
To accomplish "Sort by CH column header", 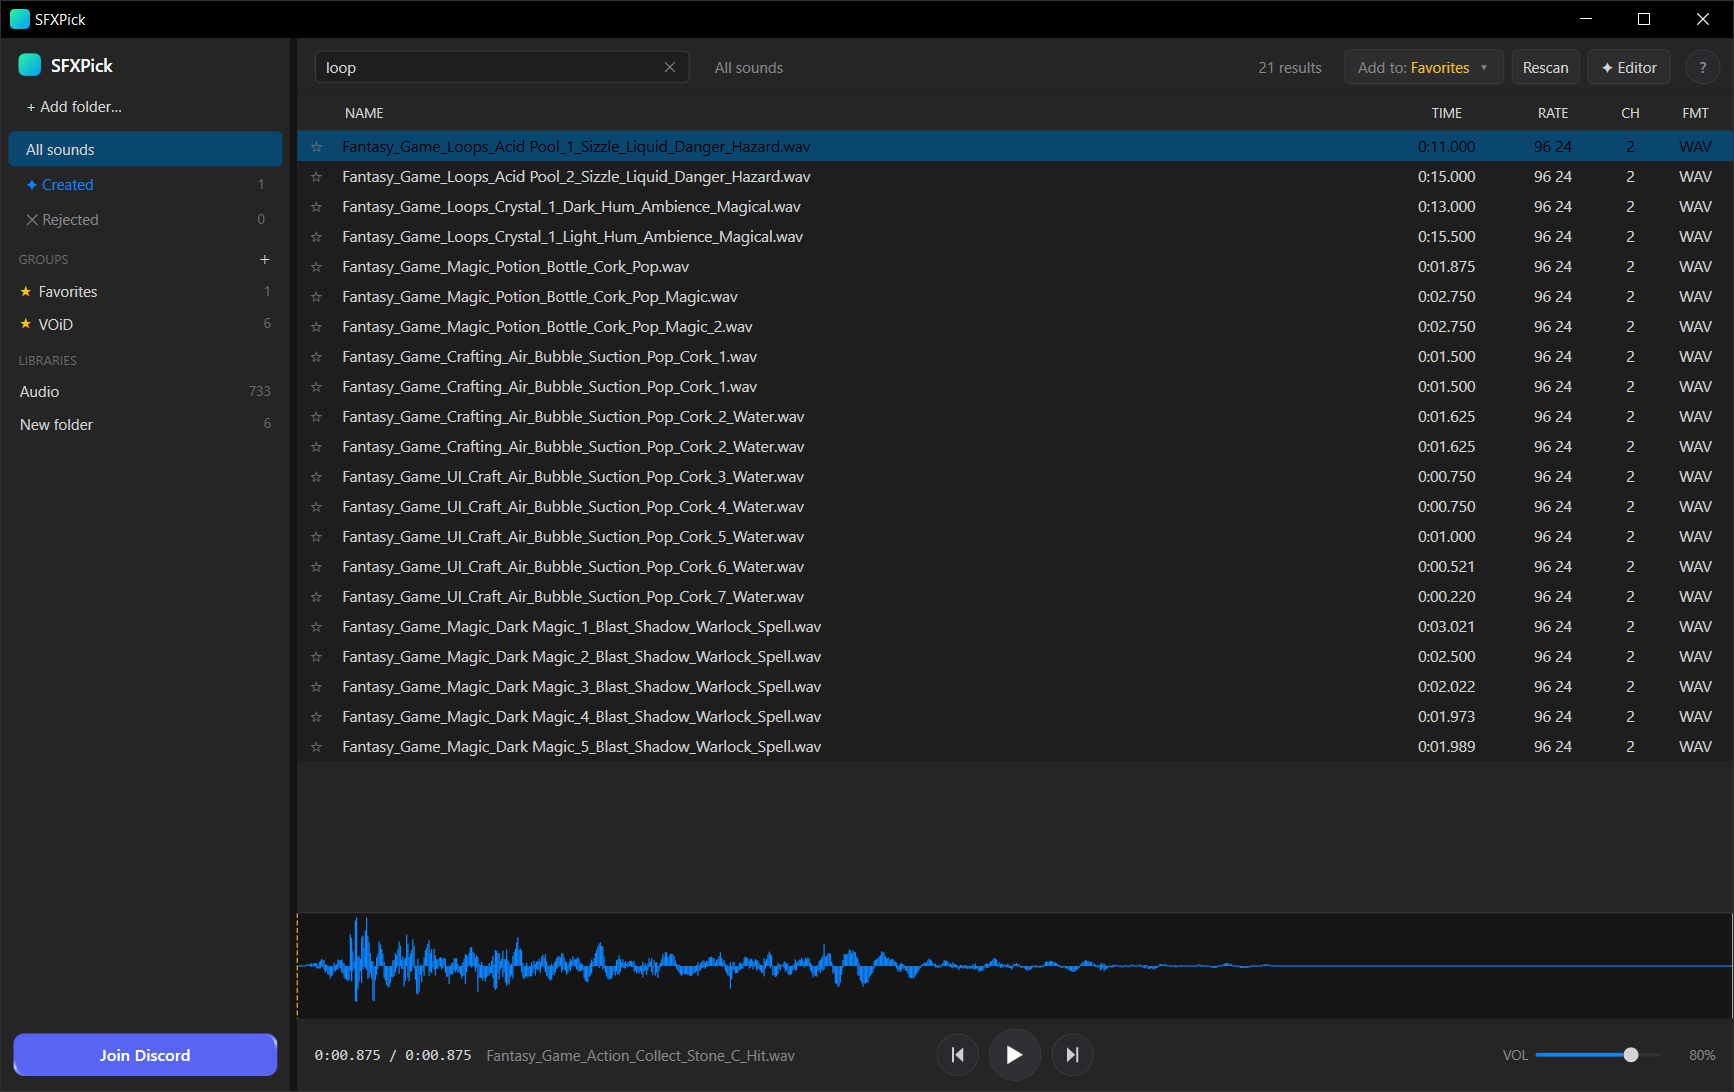I will pos(1630,113).
